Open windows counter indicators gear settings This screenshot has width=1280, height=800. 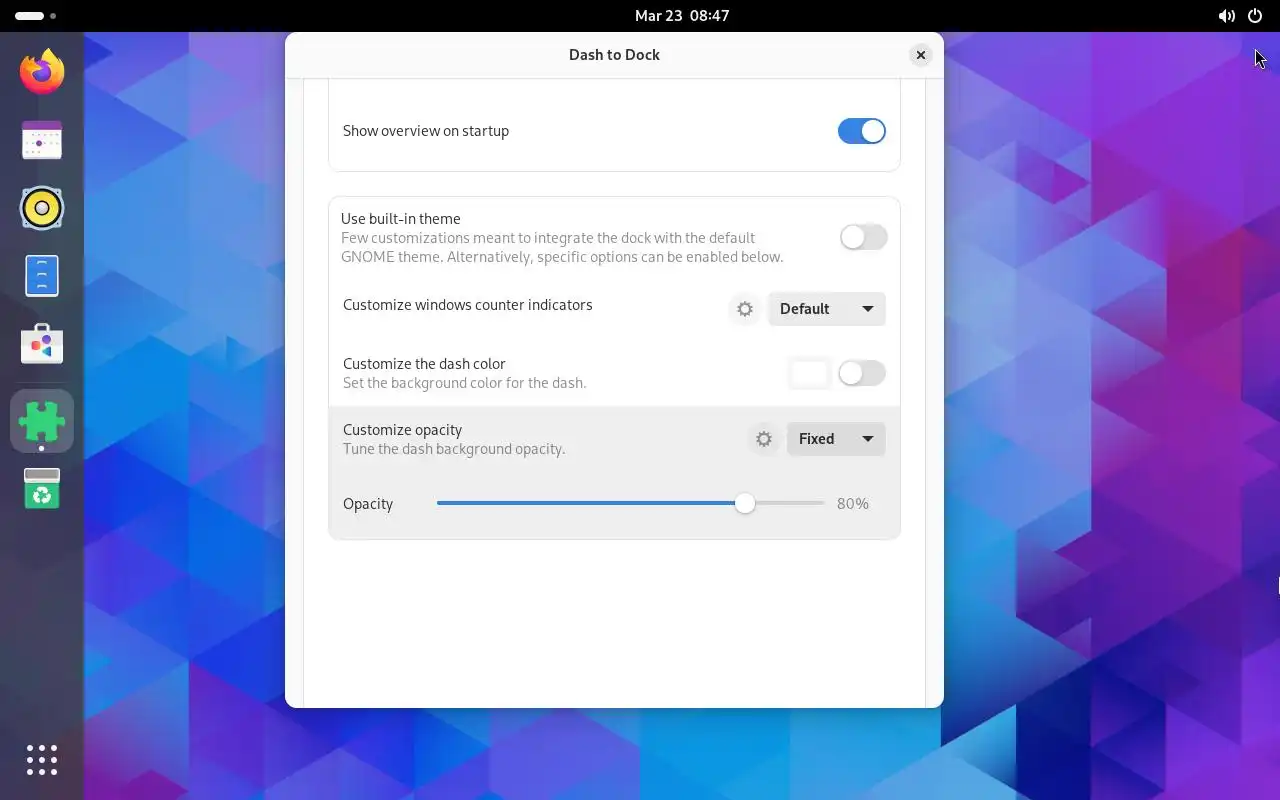click(x=745, y=309)
